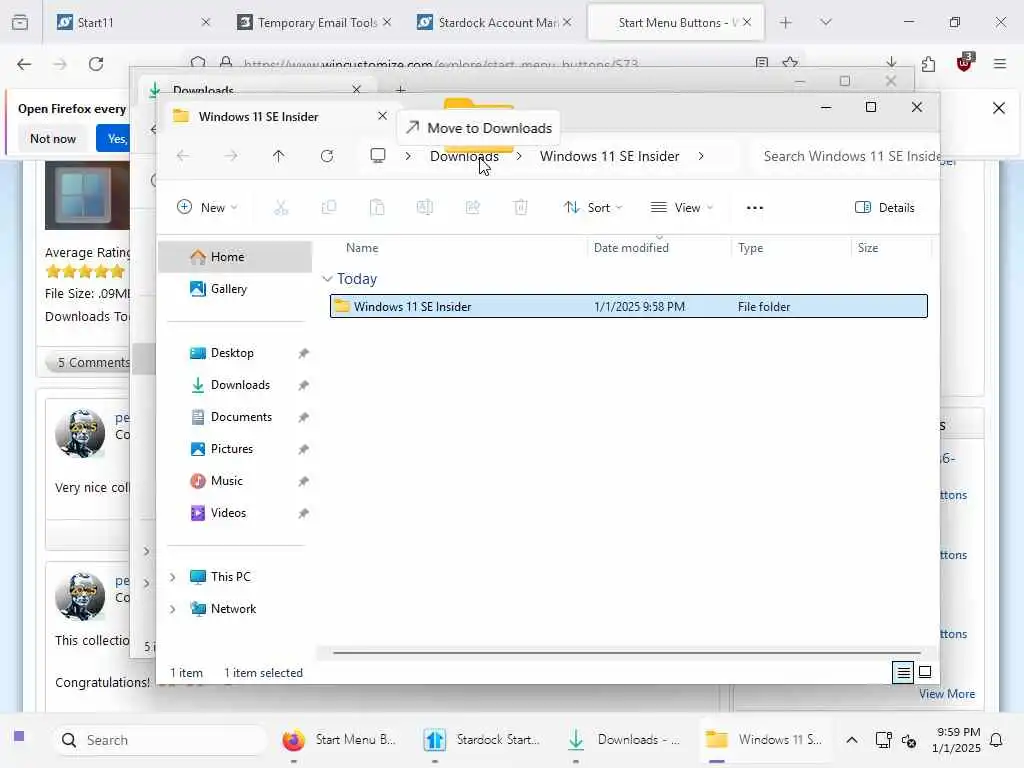Open the See more three-dots menu

coord(754,208)
